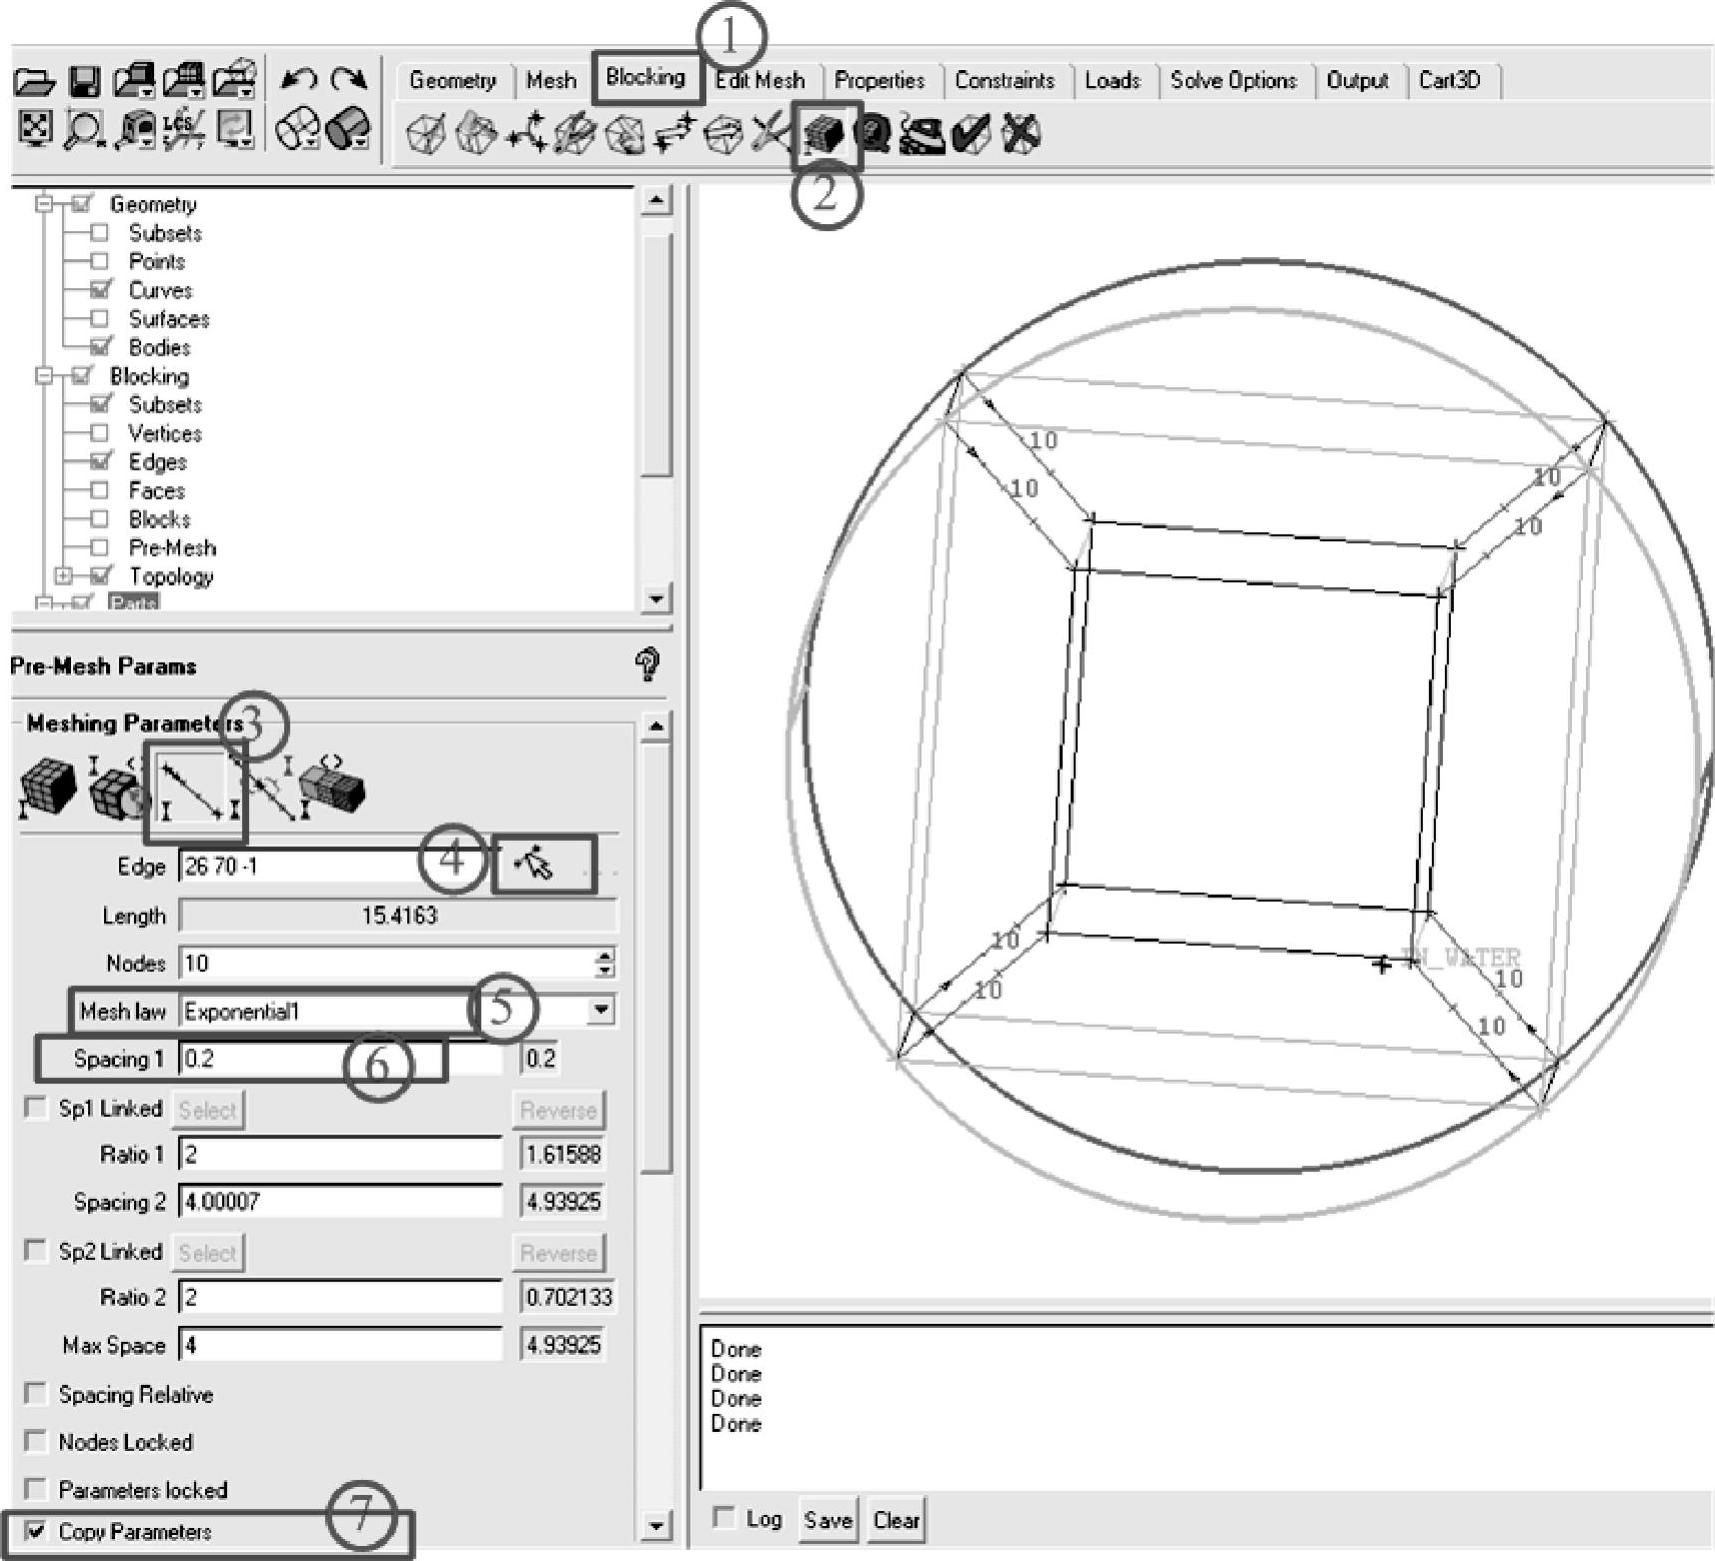The width and height of the screenshot is (1715, 1561).
Task: Select Edge Params icon
Action: pos(195,789)
